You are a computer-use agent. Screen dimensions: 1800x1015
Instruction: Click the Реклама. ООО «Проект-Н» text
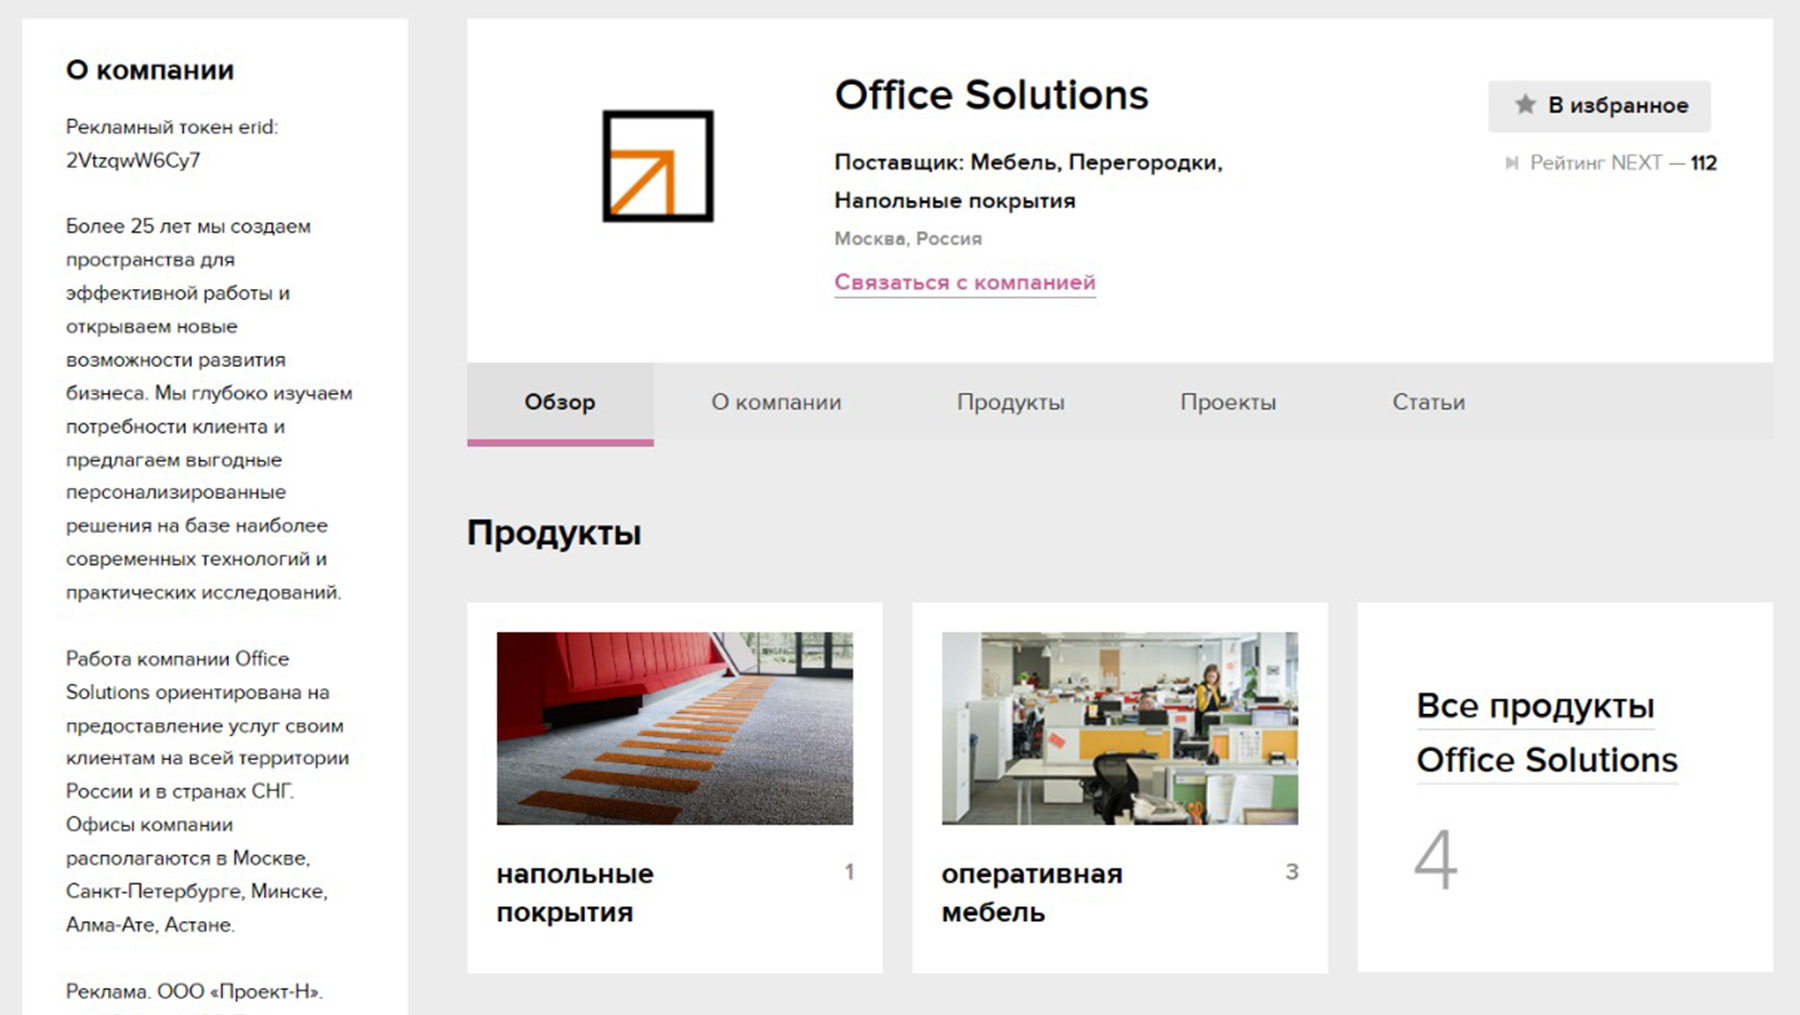coord(194,992)
